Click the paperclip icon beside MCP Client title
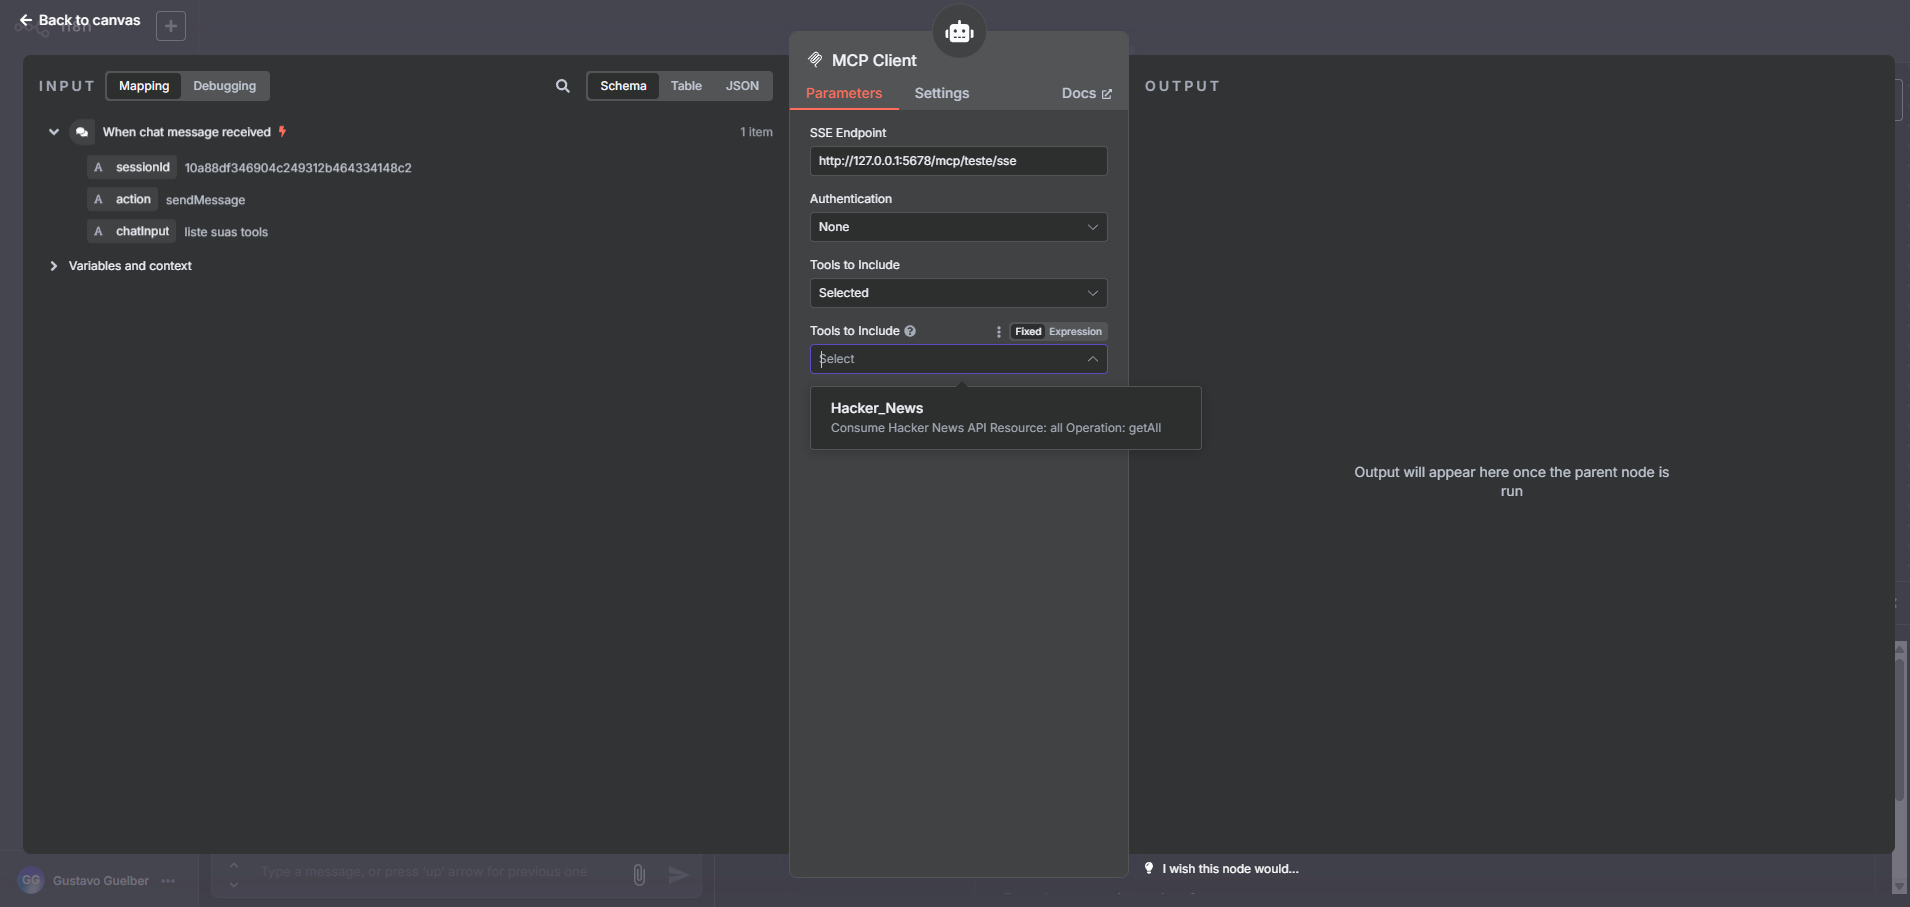The height and width of the screenshot is (907, 1910). [x=815, y=59]
